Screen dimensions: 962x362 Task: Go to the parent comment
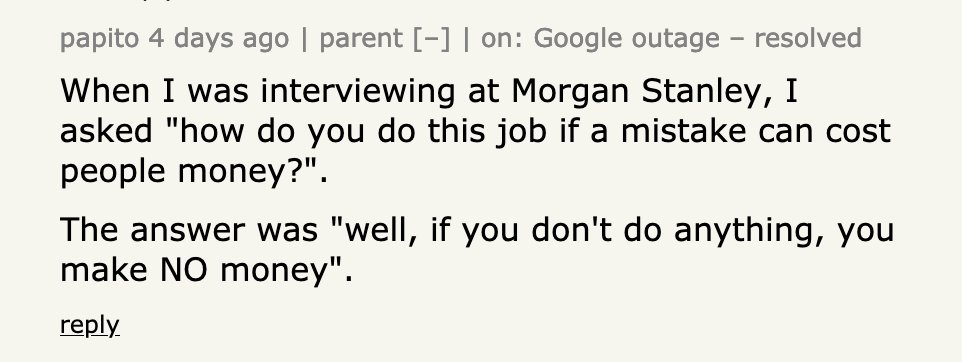click(x=360, y=39)
